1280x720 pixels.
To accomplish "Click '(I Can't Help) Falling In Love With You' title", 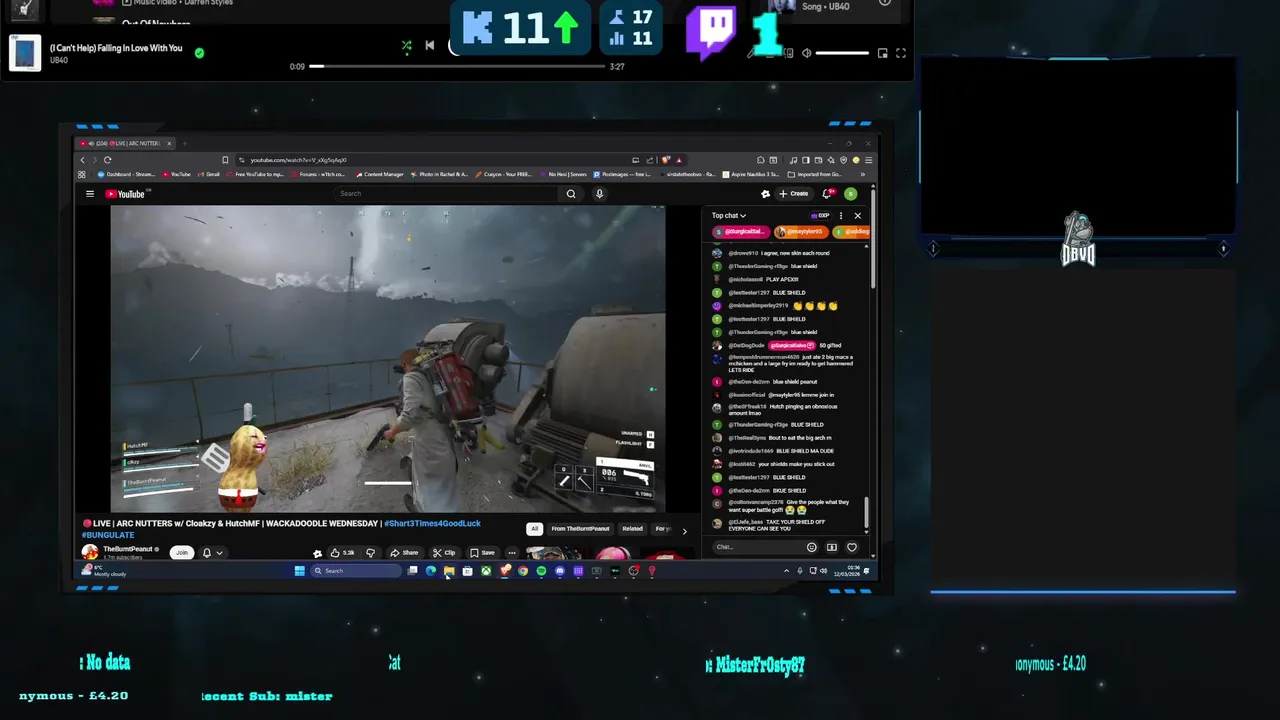I will [116, 48].
